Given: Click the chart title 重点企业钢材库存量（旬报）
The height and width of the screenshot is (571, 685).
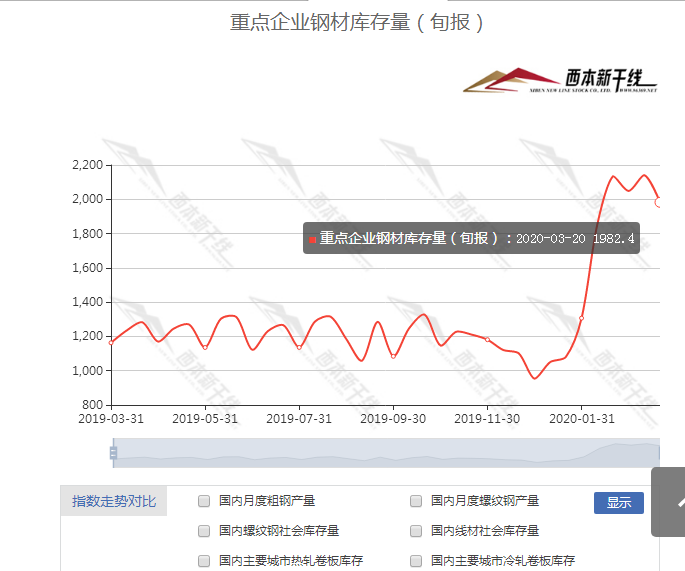Looking at the screenshot, I should tap(356, 22).
